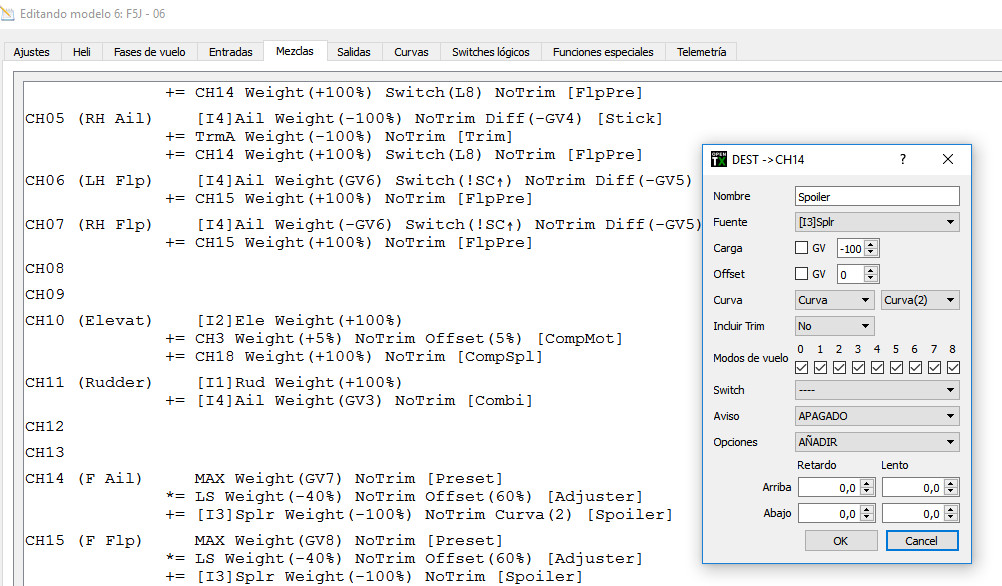Click the Nombre text field
1002x586 pixels.
877,196
